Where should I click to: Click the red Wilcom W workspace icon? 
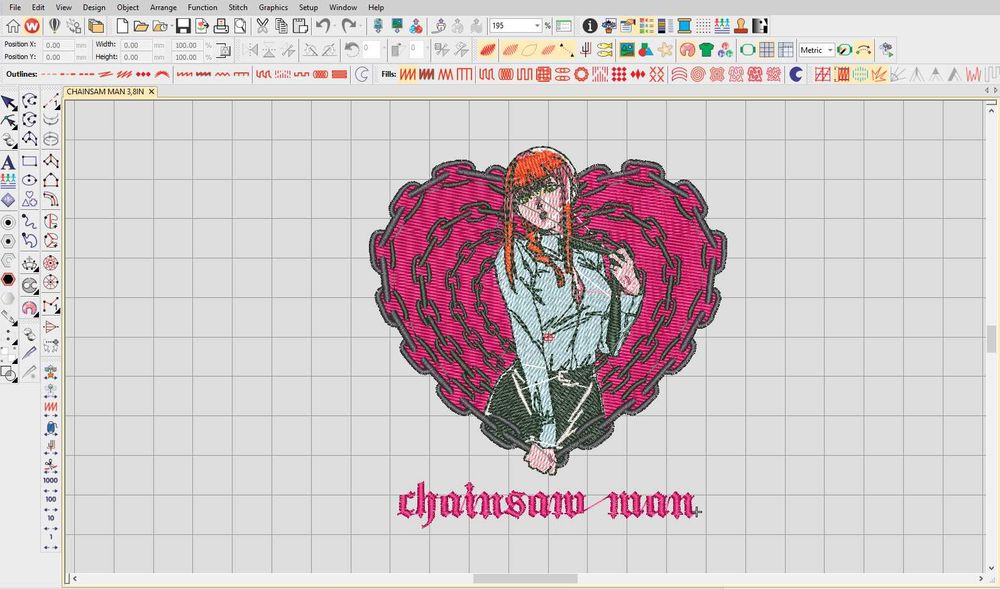pos(32,26)
